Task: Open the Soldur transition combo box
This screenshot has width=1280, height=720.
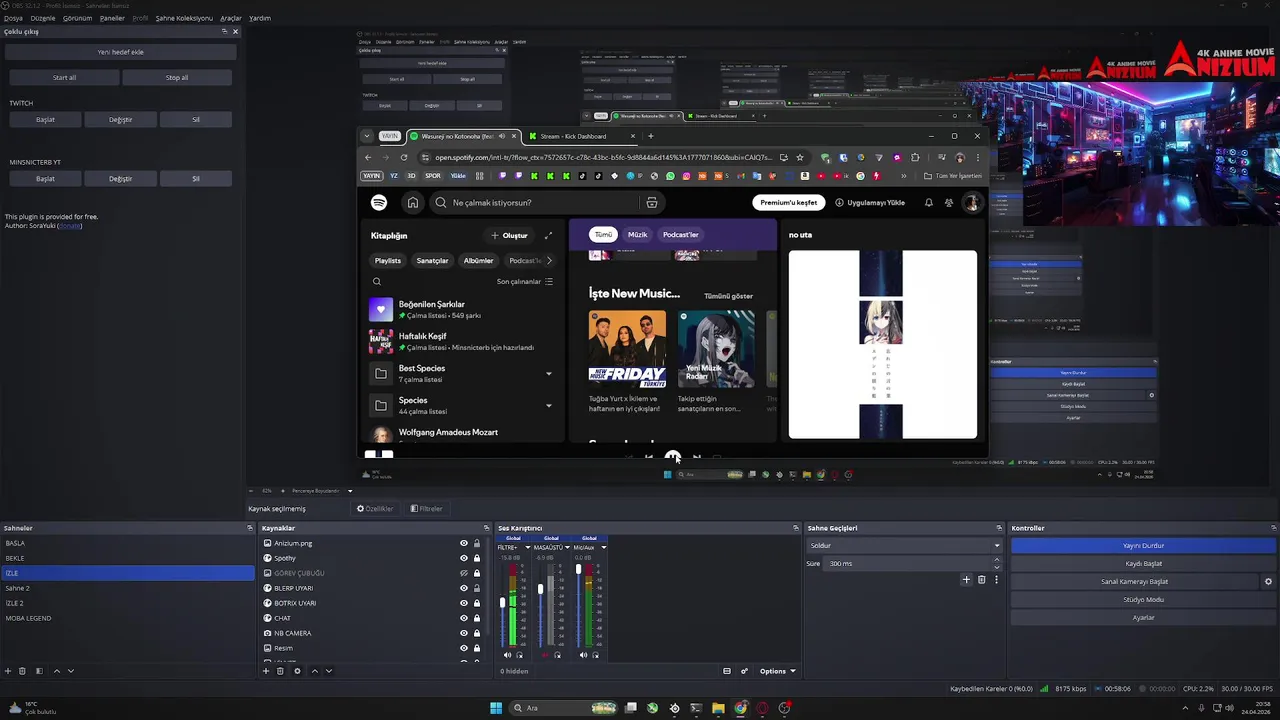Action: [904, 546]
